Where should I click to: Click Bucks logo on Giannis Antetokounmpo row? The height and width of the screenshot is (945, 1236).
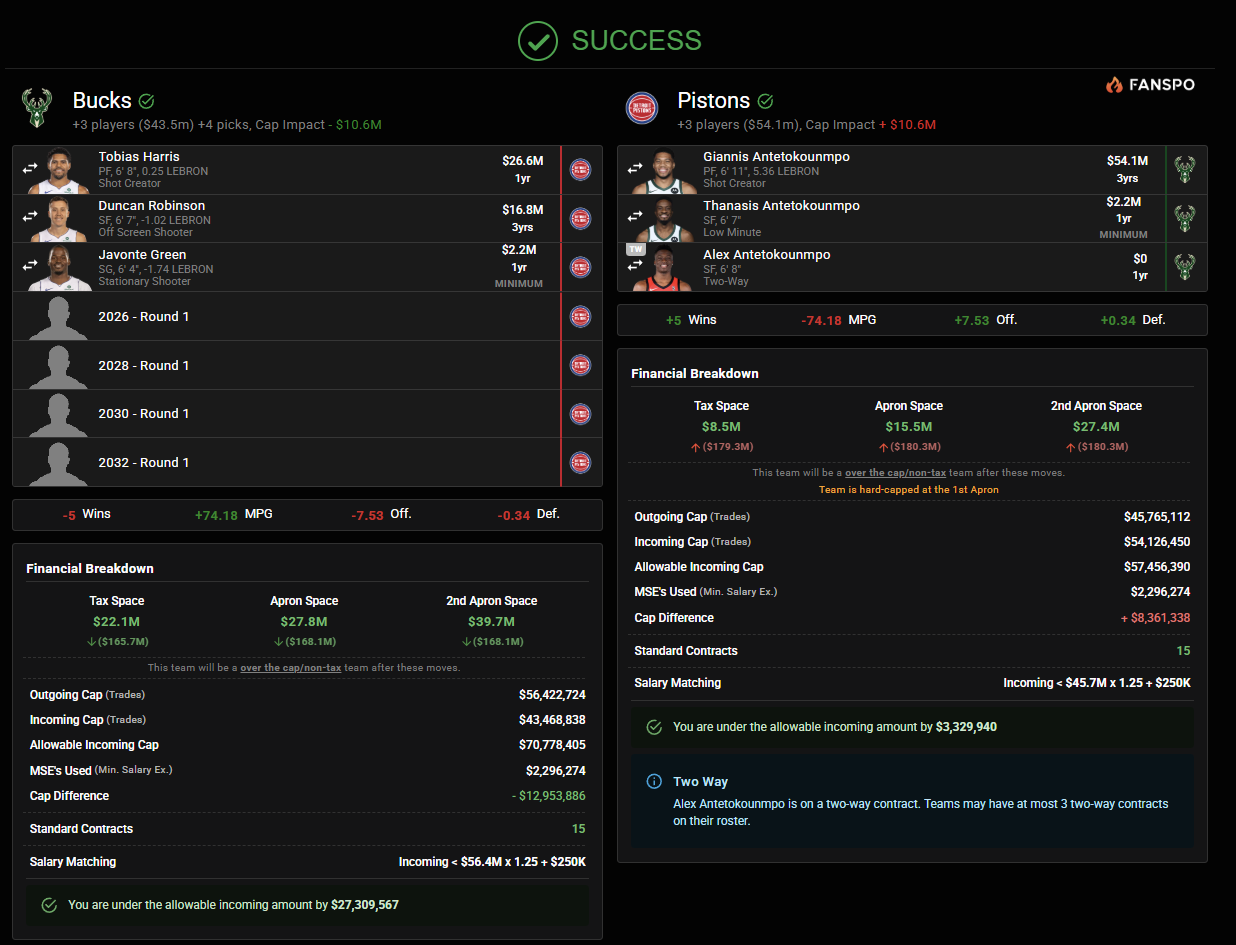(x=1185, y=170)
